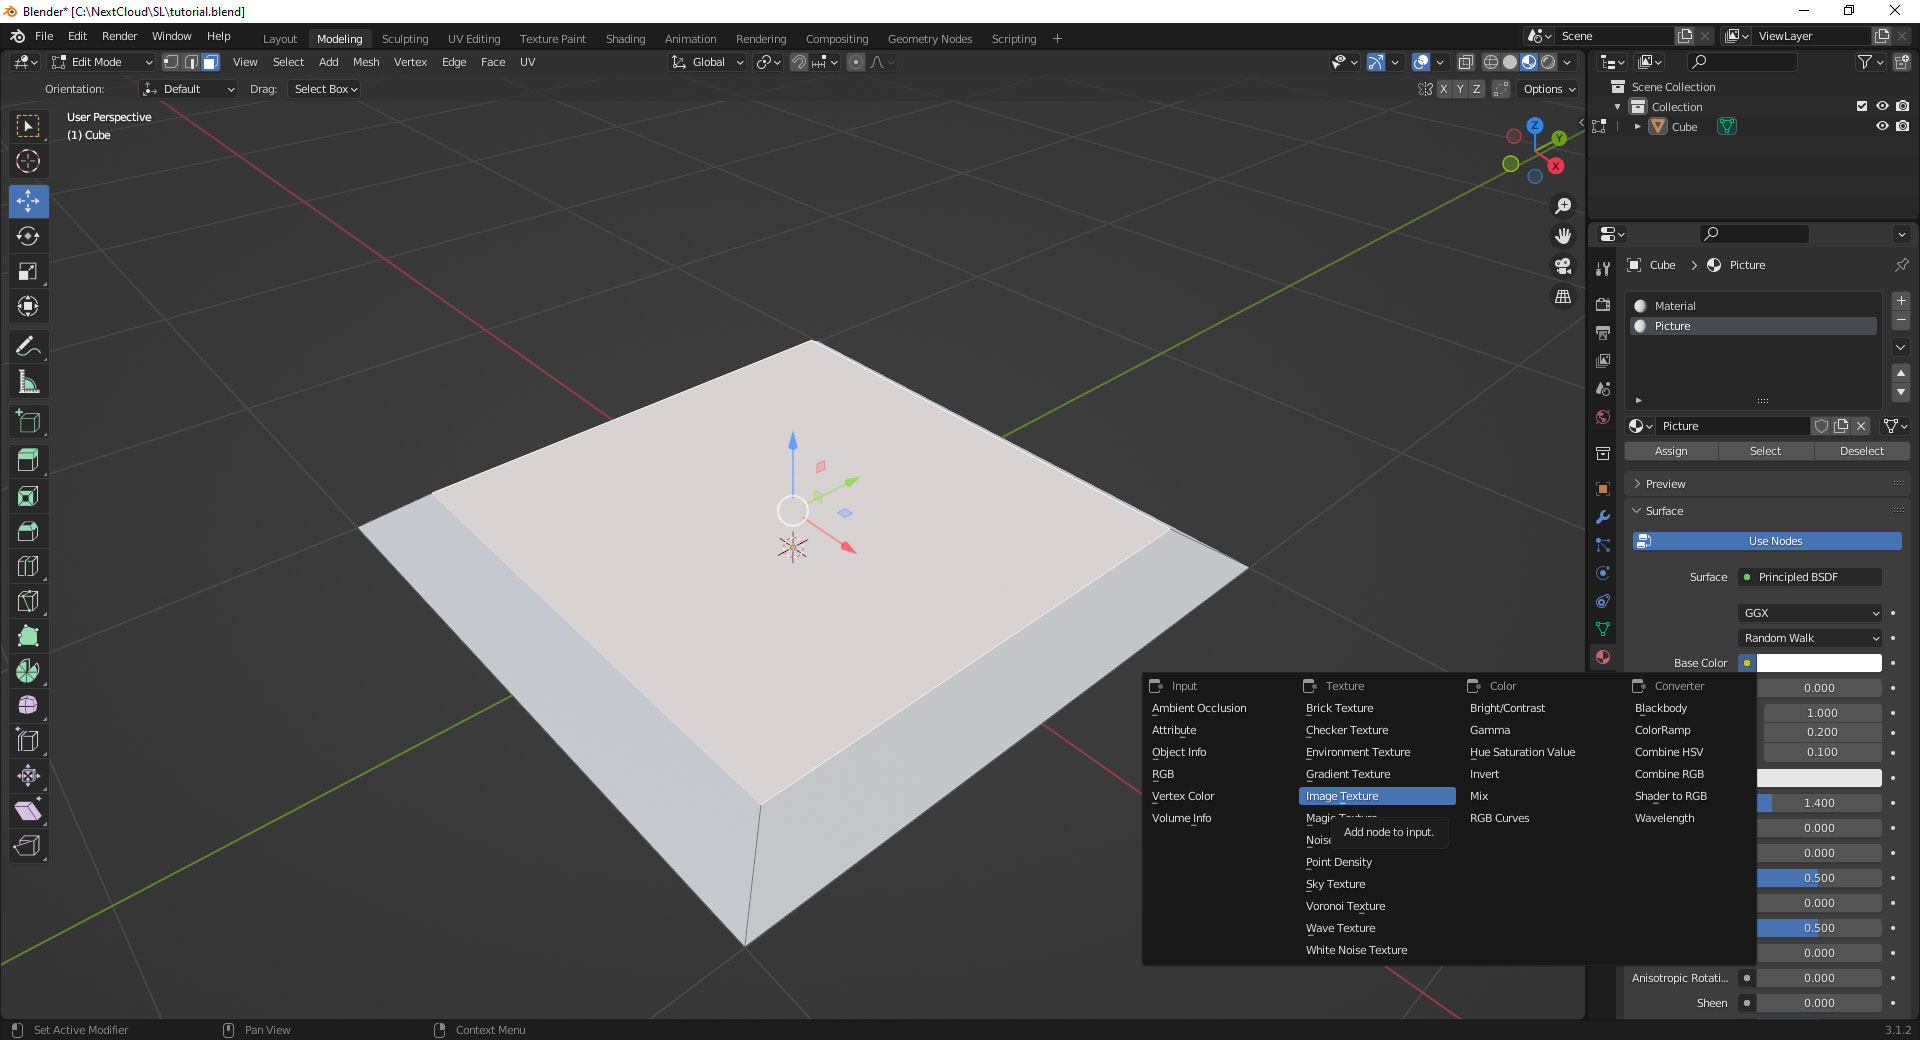Image resolution: width=1920 pixels, height=1040 pixels.
Task: Click the Sheen 0.000 slider
Action: [1819, 1003]
